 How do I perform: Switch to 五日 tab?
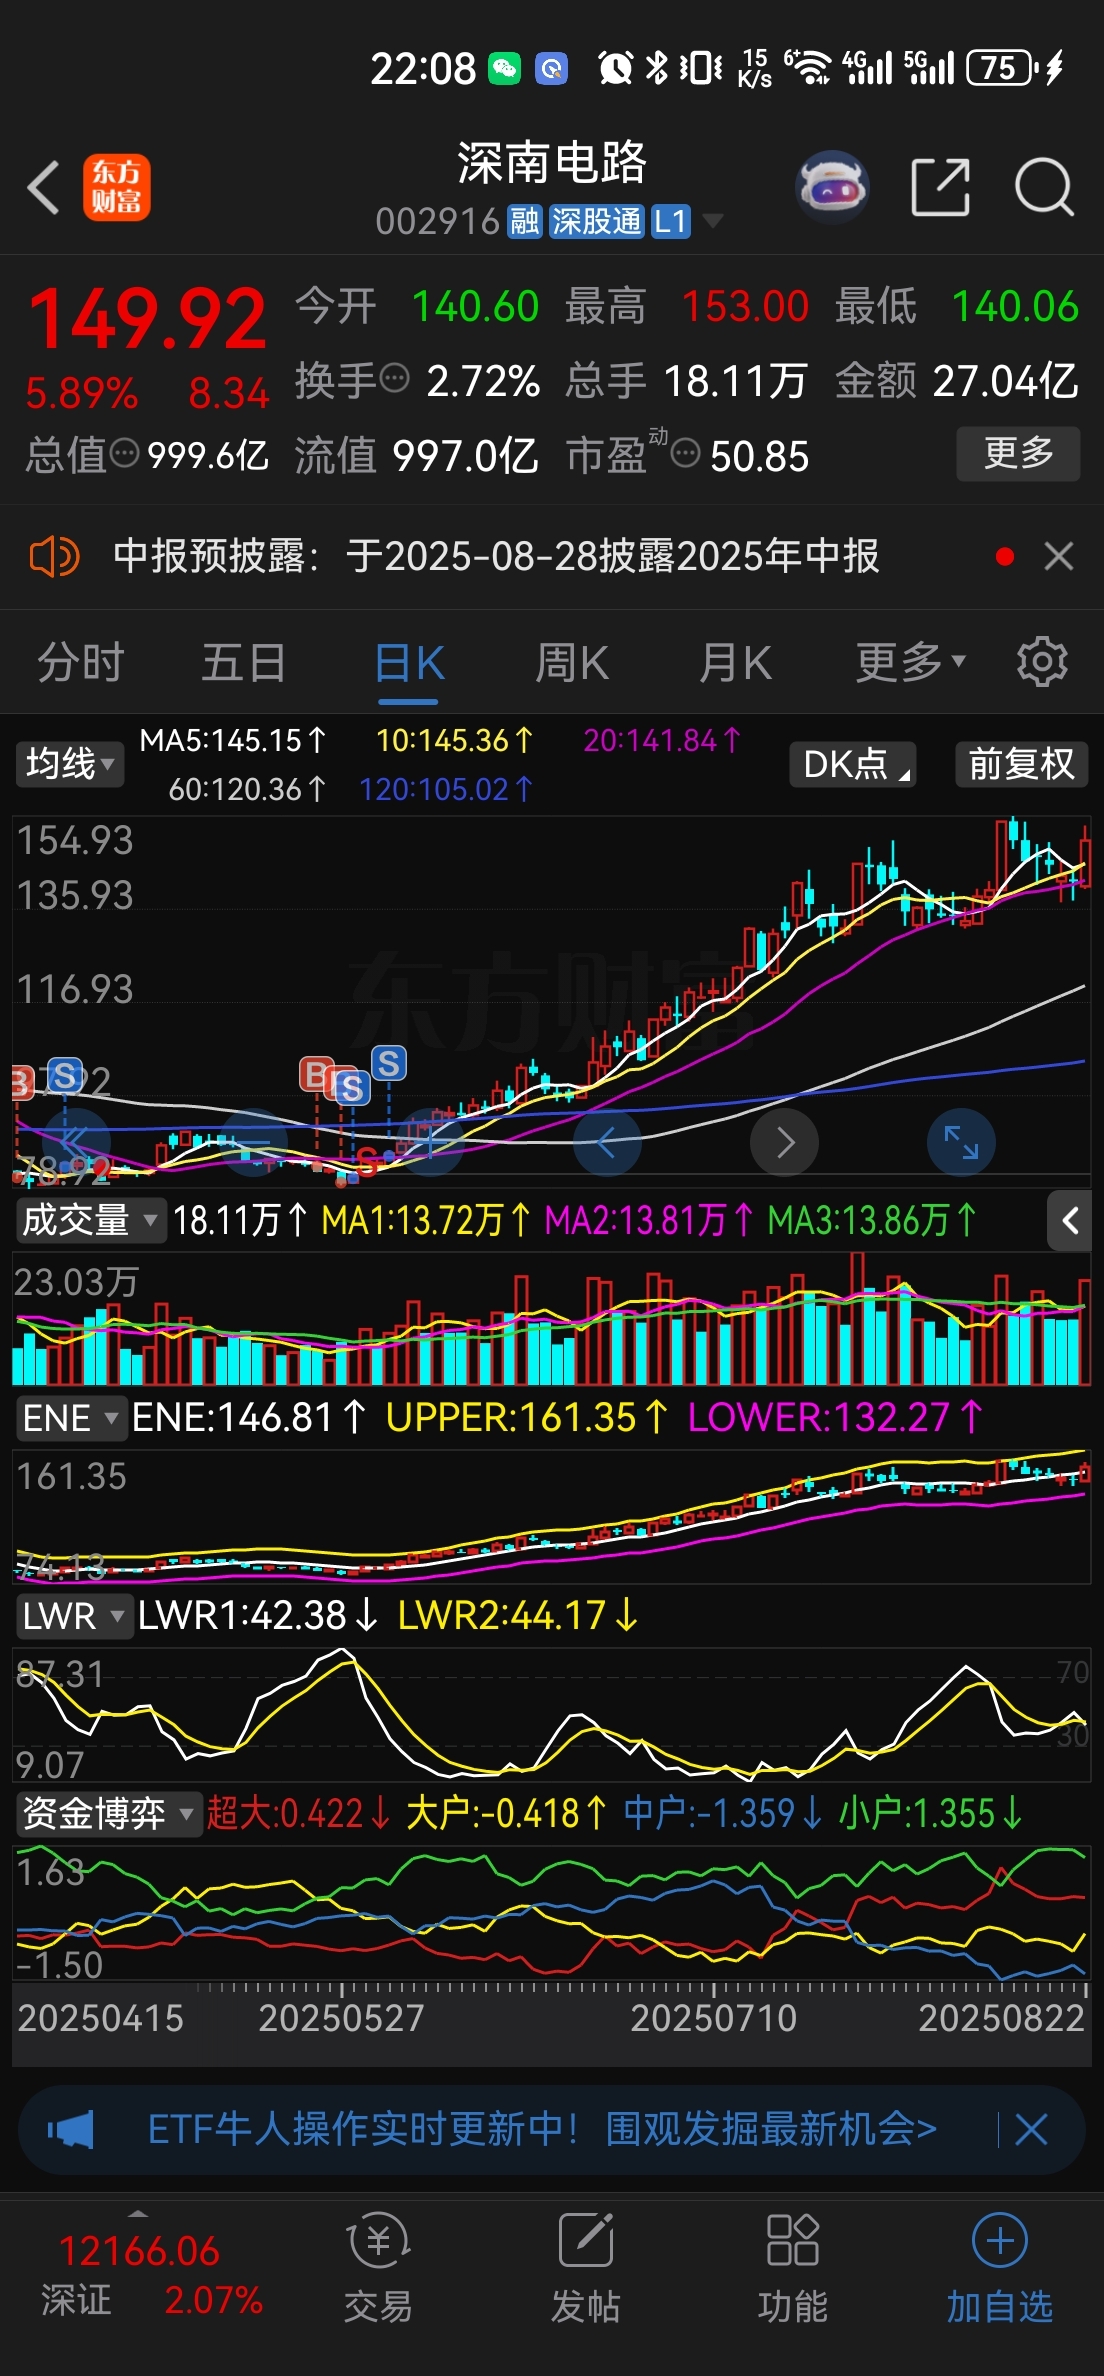click(x=243, y=663)
